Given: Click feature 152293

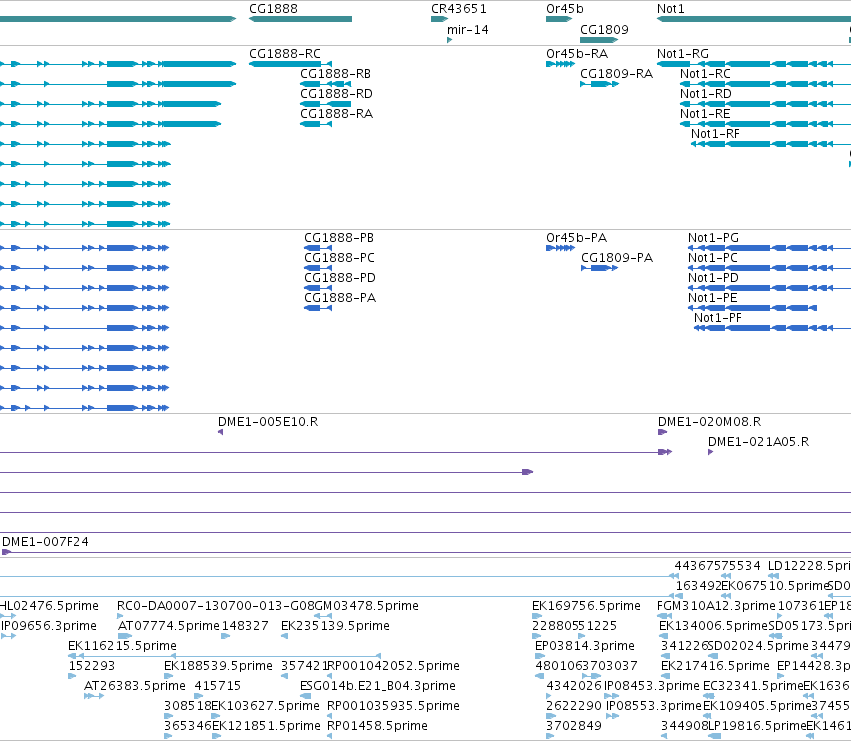Looking at the screenshot, I should (x=72, y=676).
